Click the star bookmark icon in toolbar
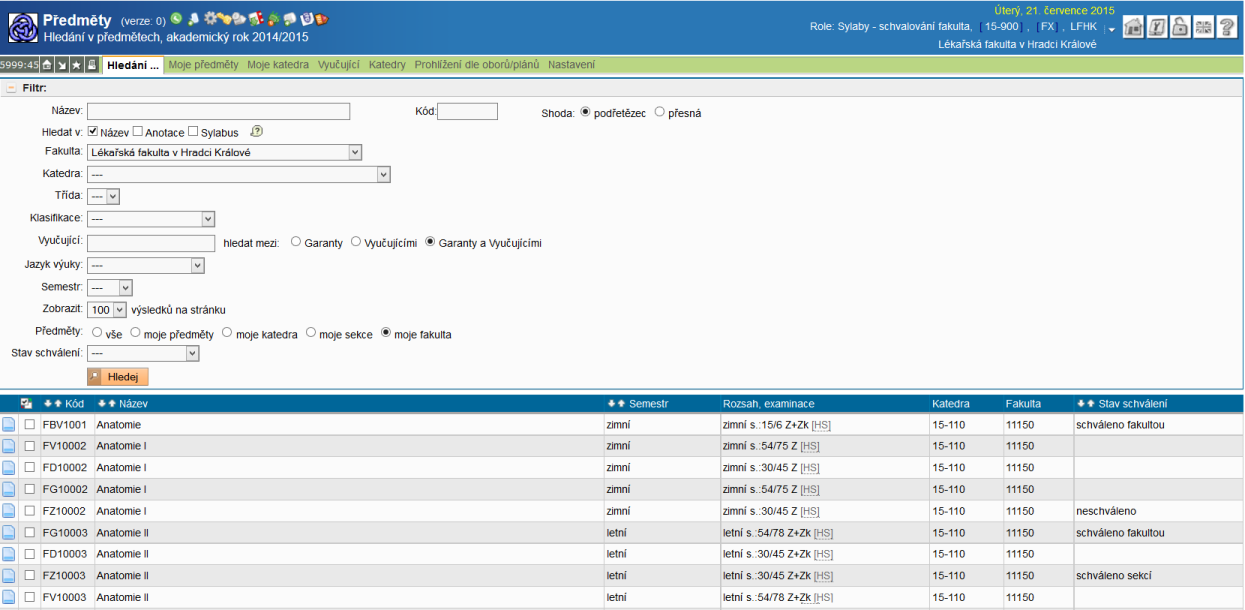 [x=76, y=65]
